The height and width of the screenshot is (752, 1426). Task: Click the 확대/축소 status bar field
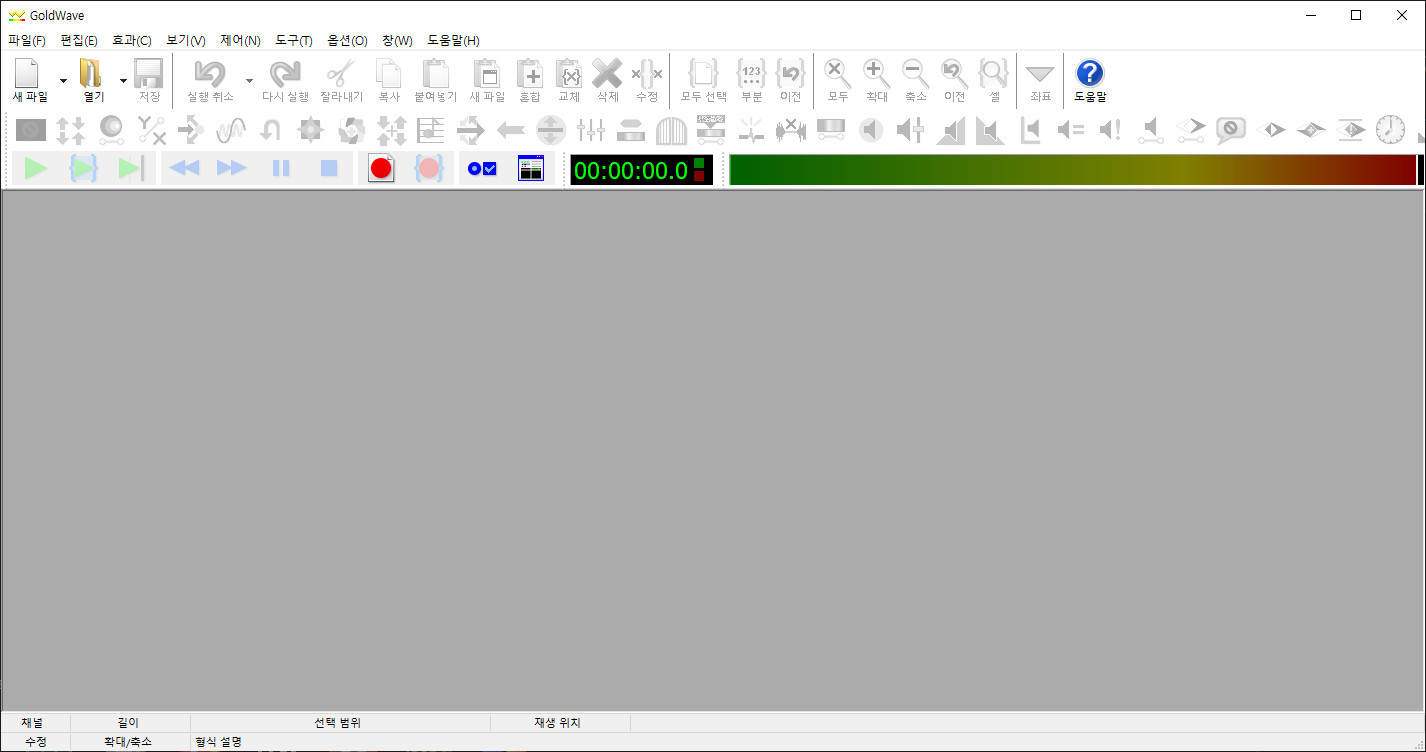tap(130, 741)
